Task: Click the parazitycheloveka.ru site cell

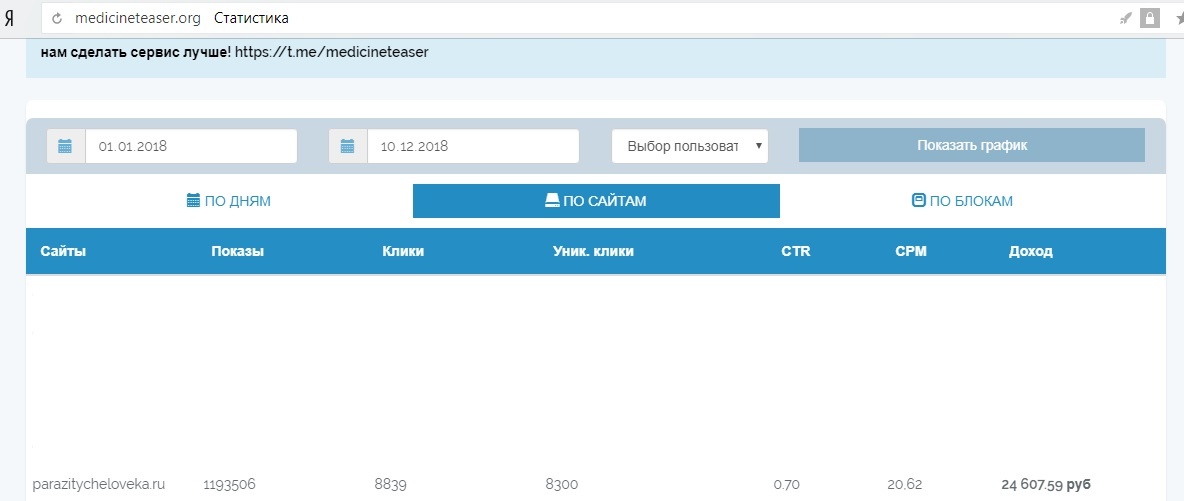Action: pyautogui.click(x=99, y=484)
